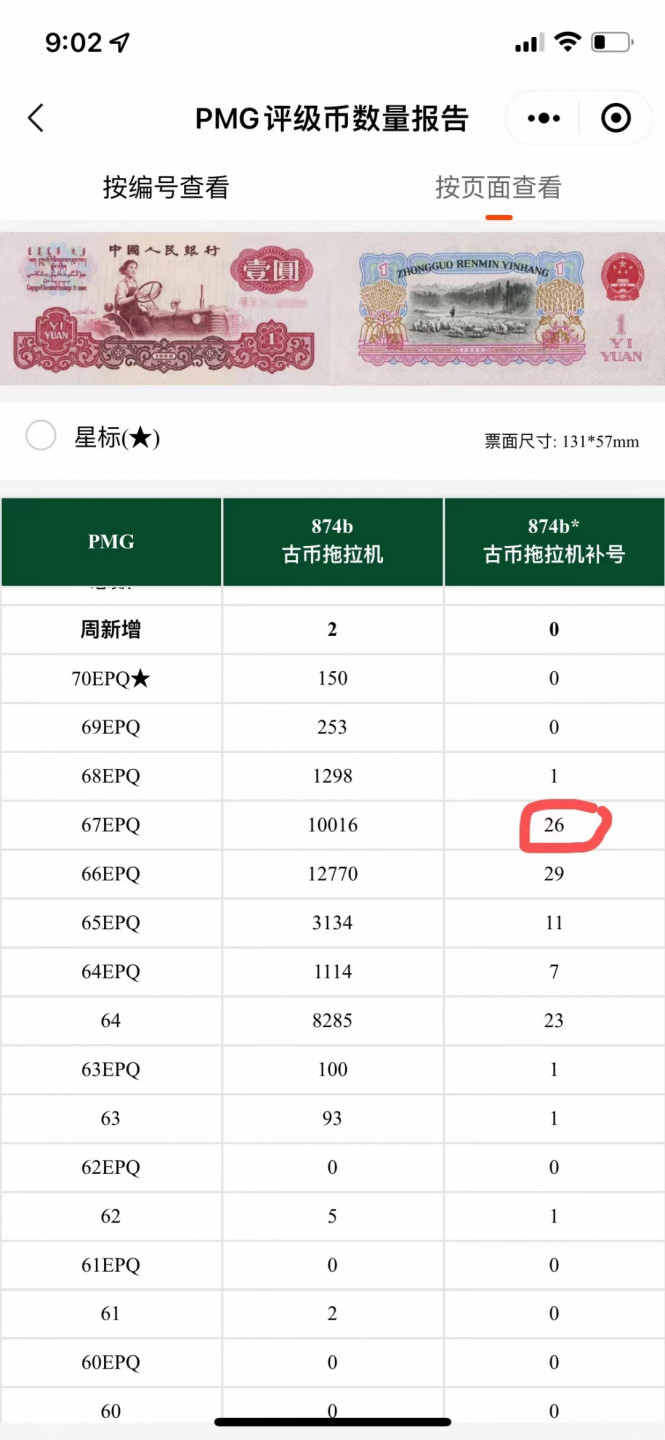Open the front side banknote image

[x=165, y=307]
